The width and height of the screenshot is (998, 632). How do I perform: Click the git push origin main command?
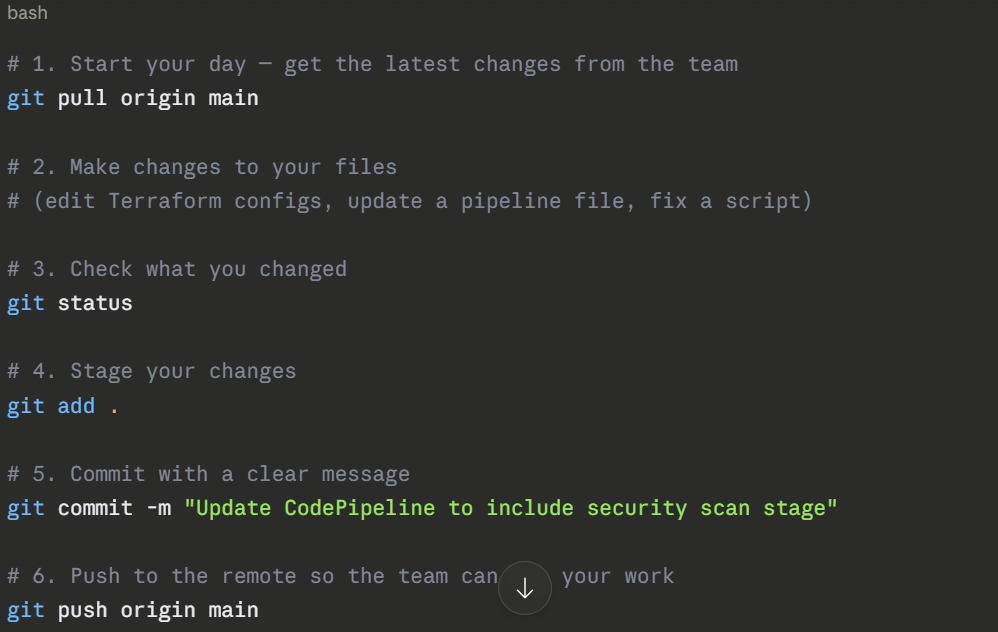pos(133,610)
